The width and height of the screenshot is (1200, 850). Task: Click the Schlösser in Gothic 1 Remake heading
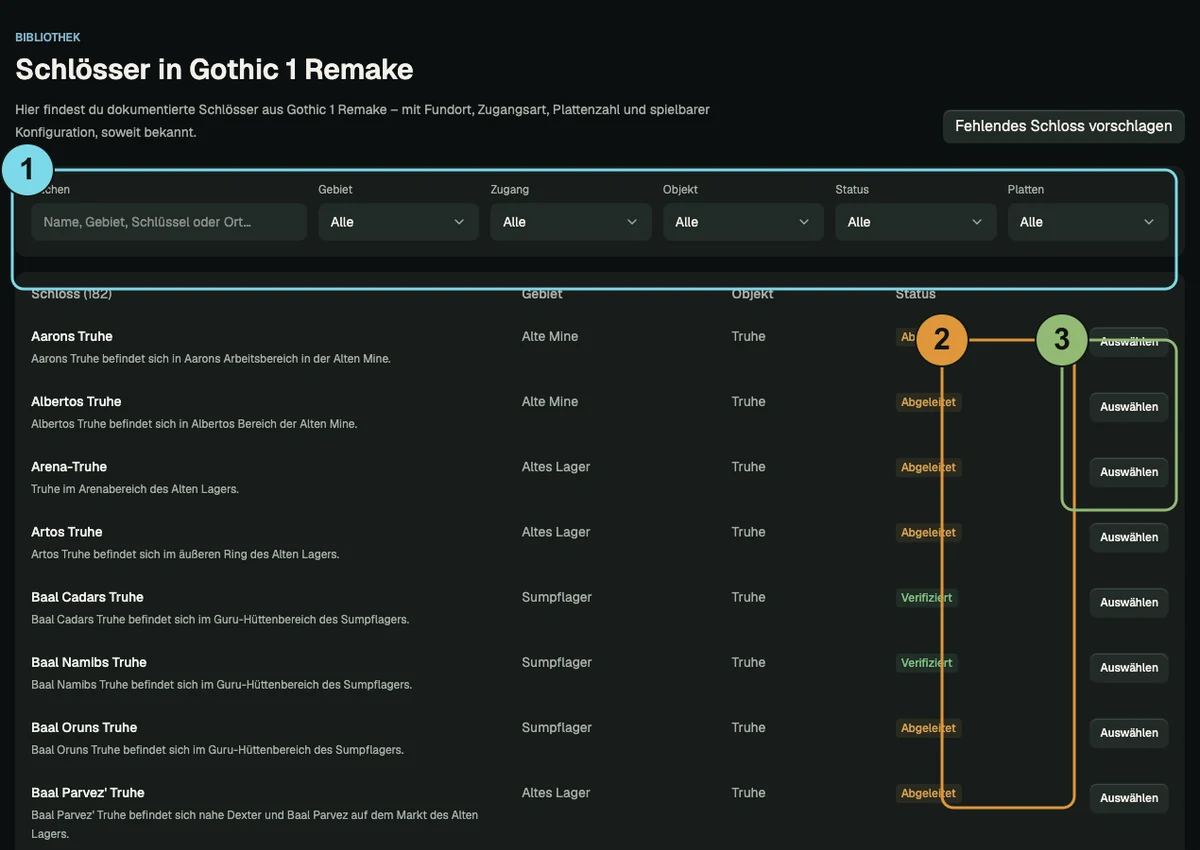pos(214,69)
